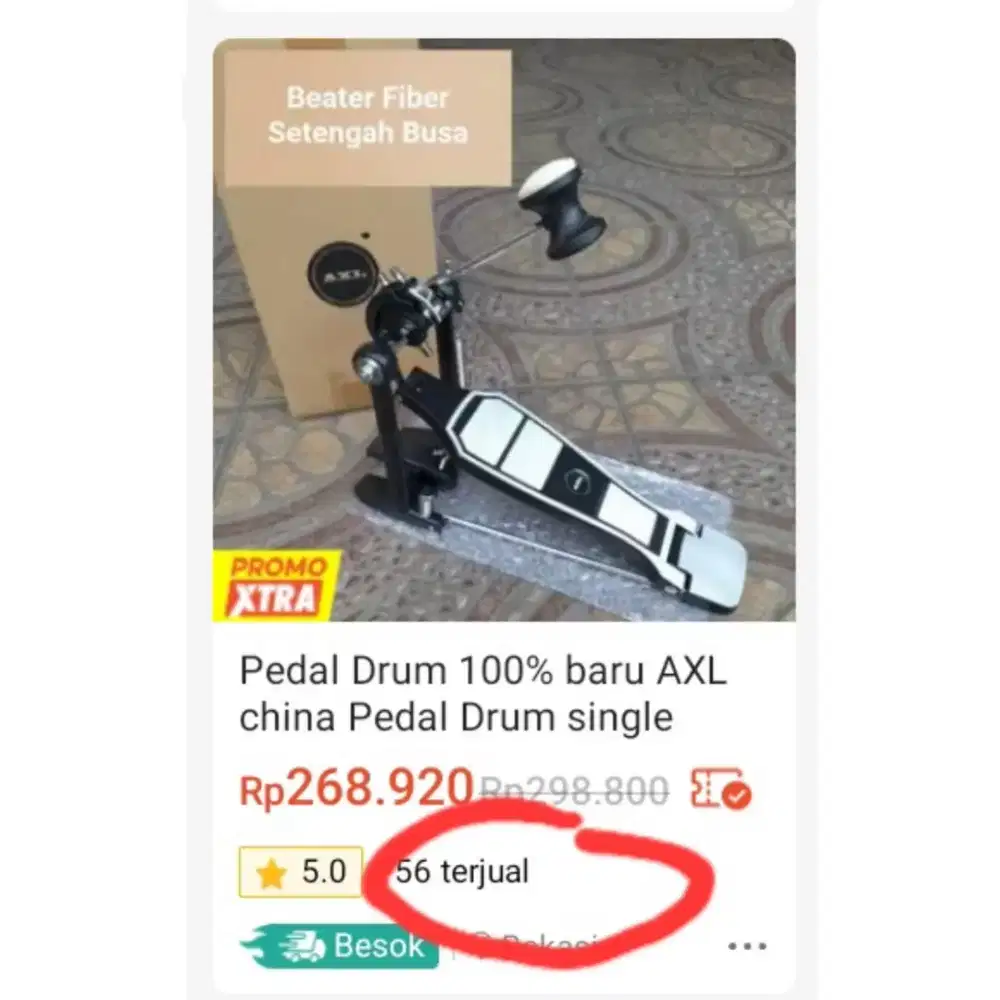Open product title Pedal Drum 100% baru AXL
The height and width of the screenshot is (1000, 1000).
point(483,671)
